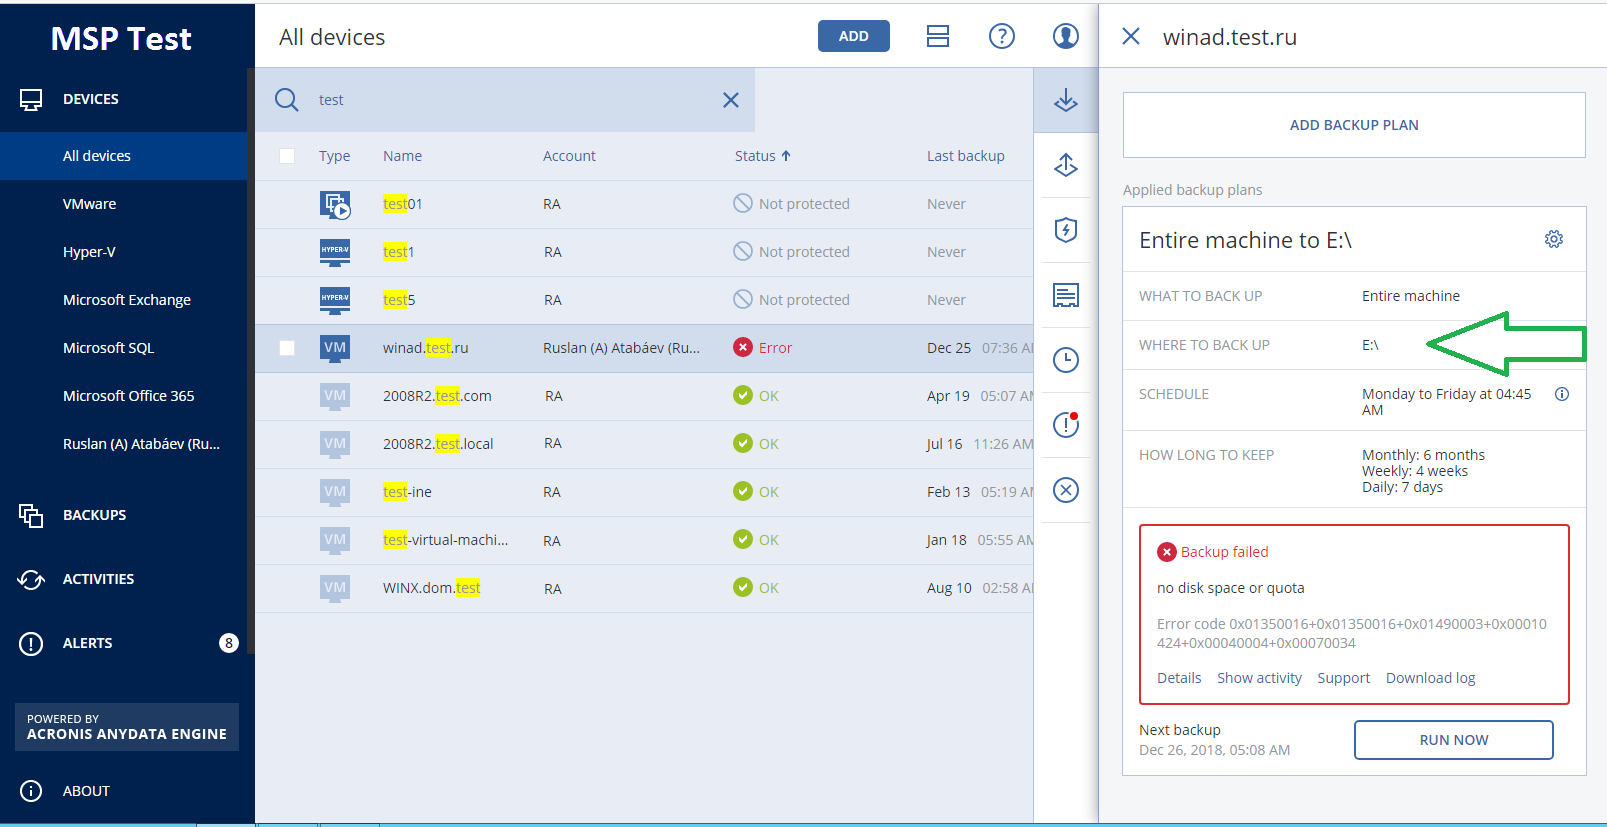Image resolution: width=1607 pixels, height=827 pixels.
Task: Sort by the Name column header
Action: 402,156
